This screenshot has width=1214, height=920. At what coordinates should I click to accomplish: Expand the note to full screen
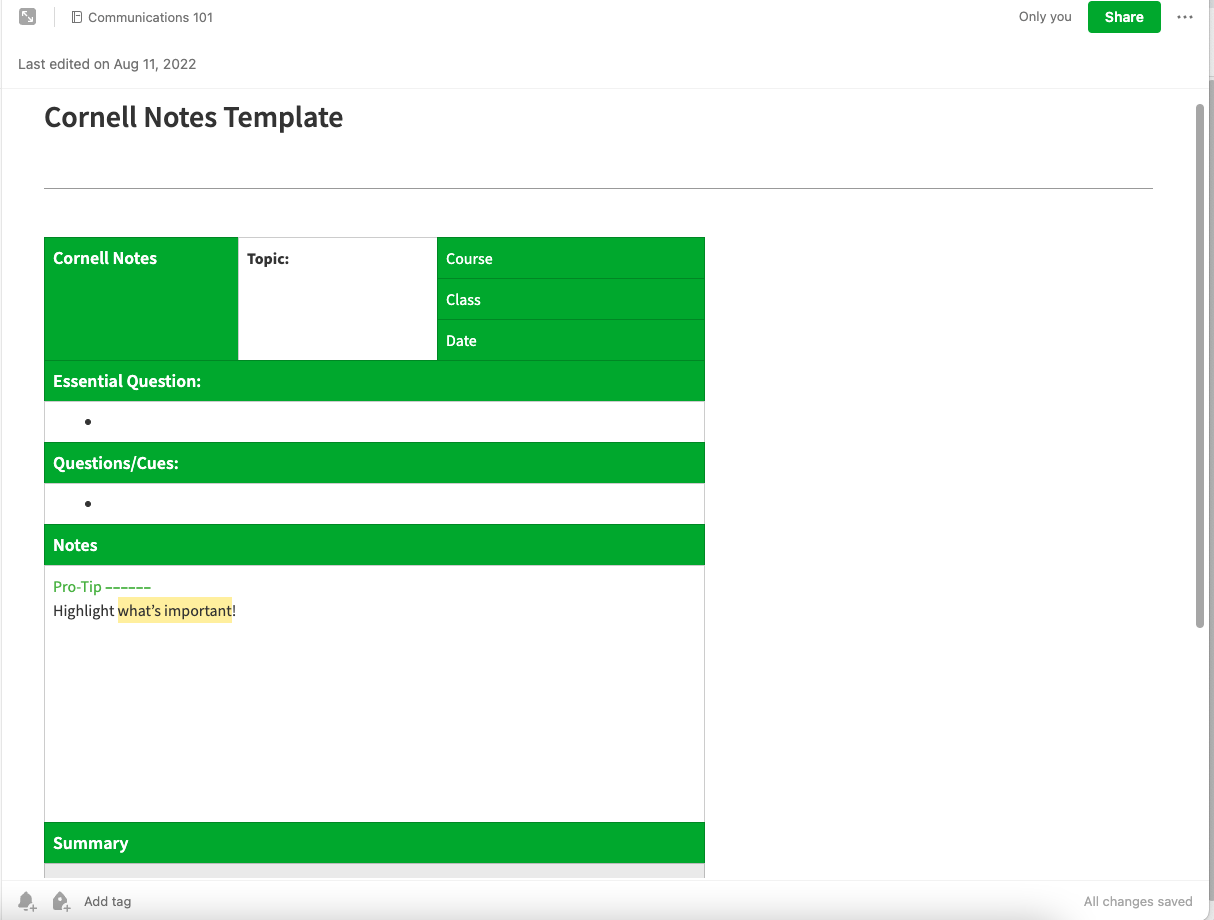(x=27, y=16)
